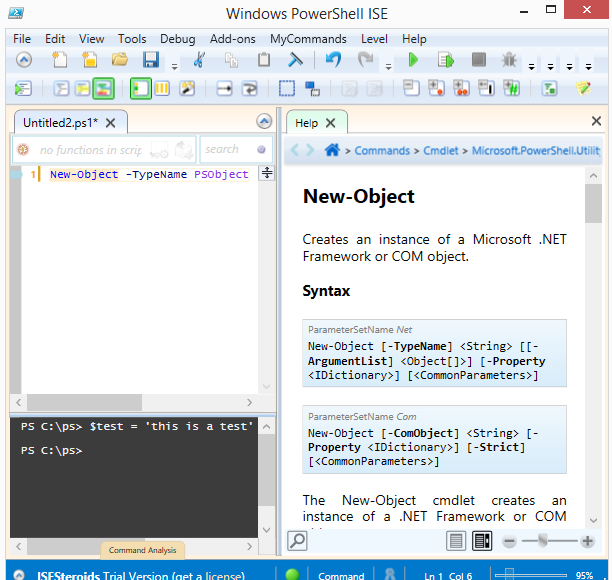Viewport: 612px width, 580px height.
Task: Expand the status bar round arrow button
Action: tap(19, 575)
